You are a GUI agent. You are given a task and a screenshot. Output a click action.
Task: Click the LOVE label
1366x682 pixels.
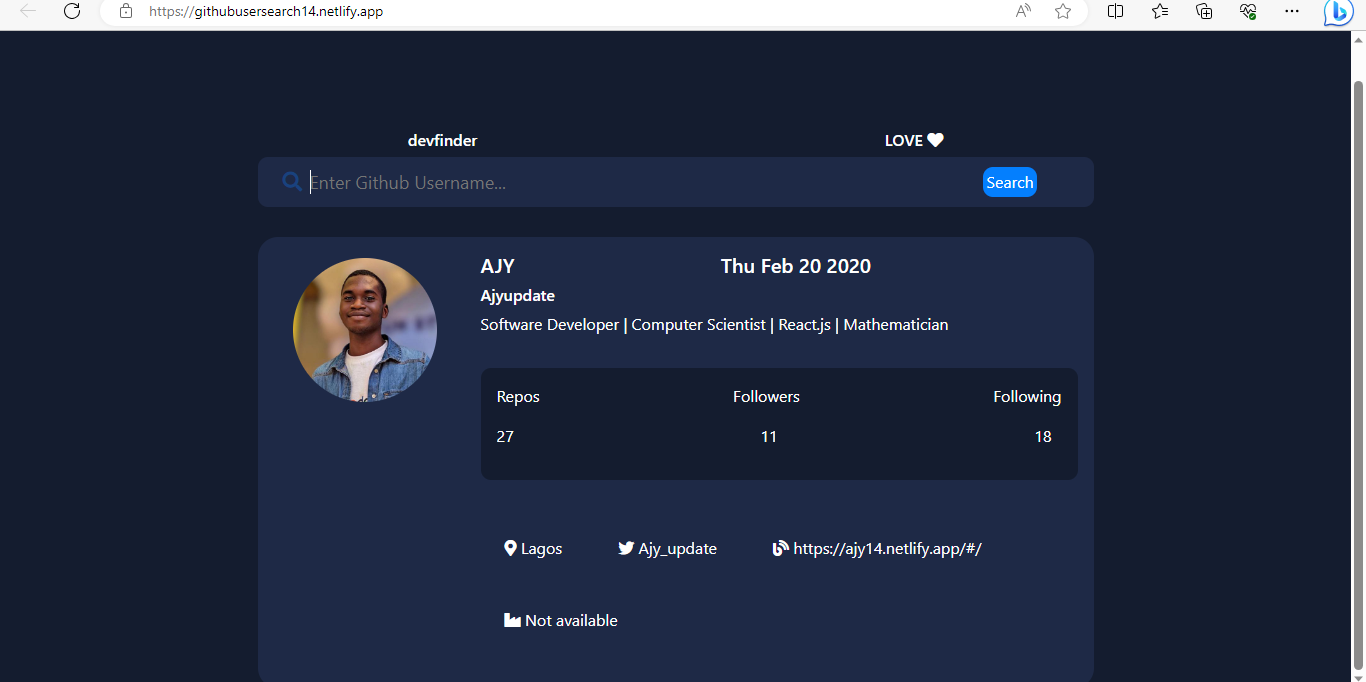pos(904,140)
